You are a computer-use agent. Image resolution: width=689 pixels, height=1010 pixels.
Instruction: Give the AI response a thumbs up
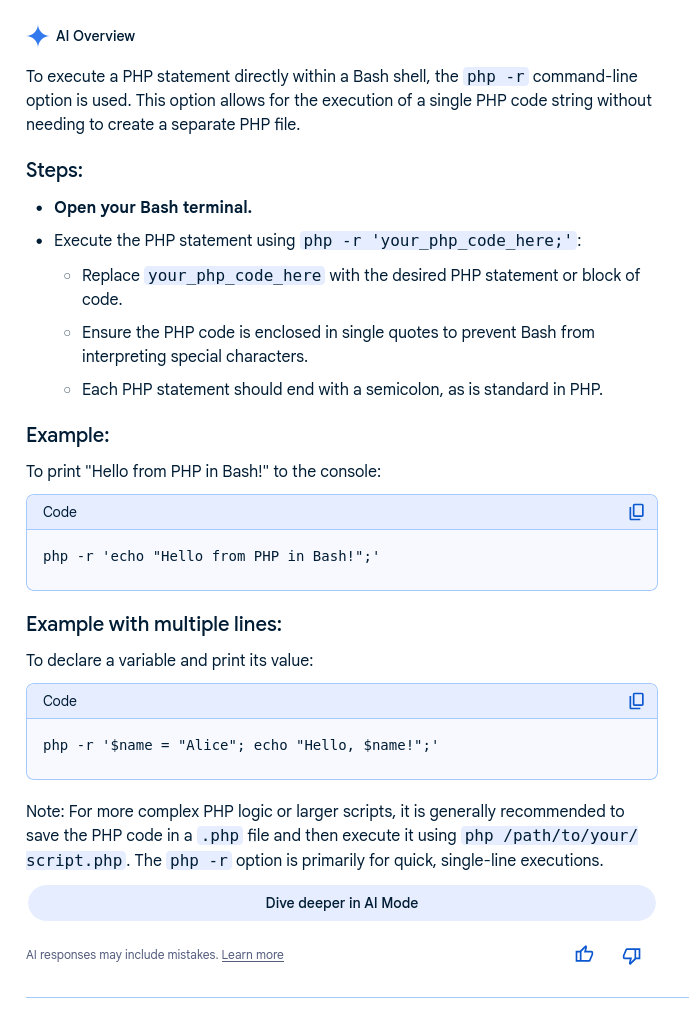coord(585,955)
